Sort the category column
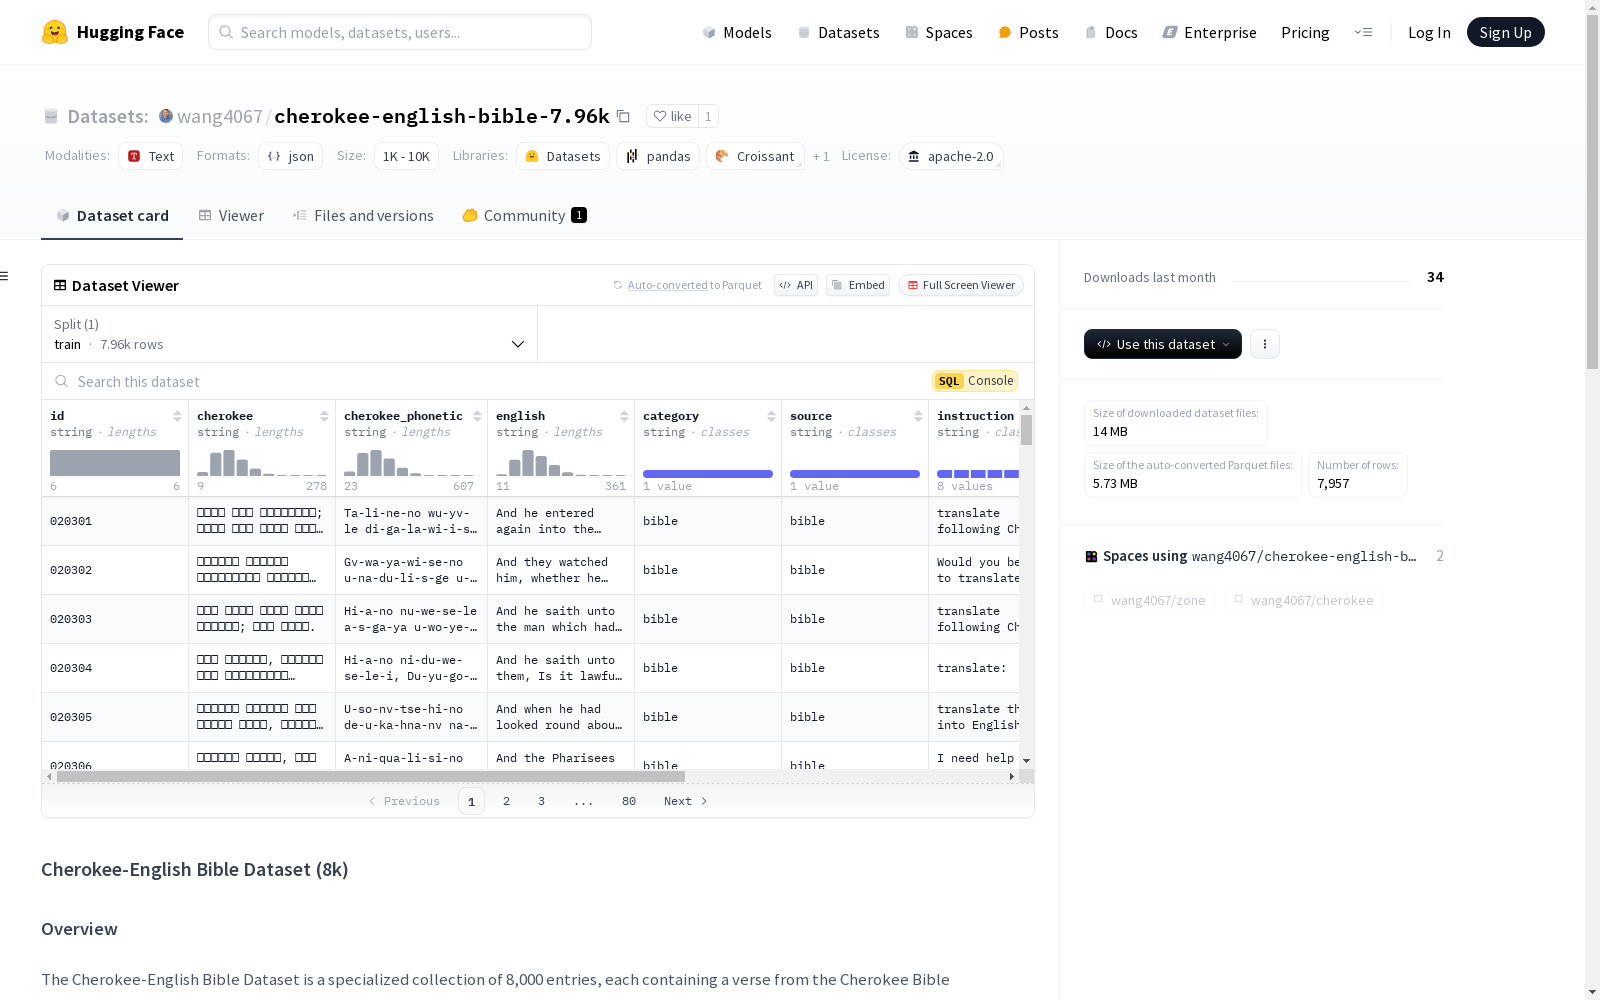1600x1000 pixels. tap(771, 416)
